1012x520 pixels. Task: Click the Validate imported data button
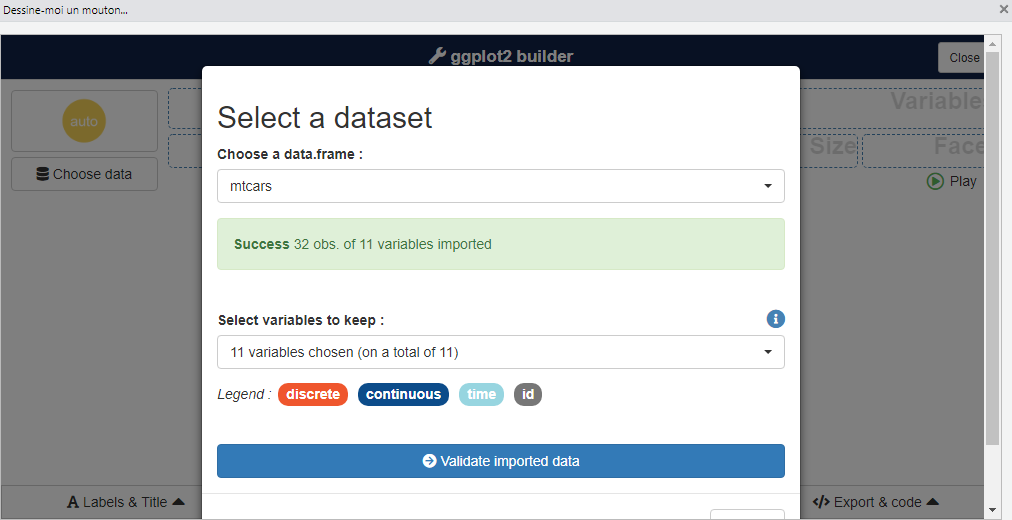[500, 461]
